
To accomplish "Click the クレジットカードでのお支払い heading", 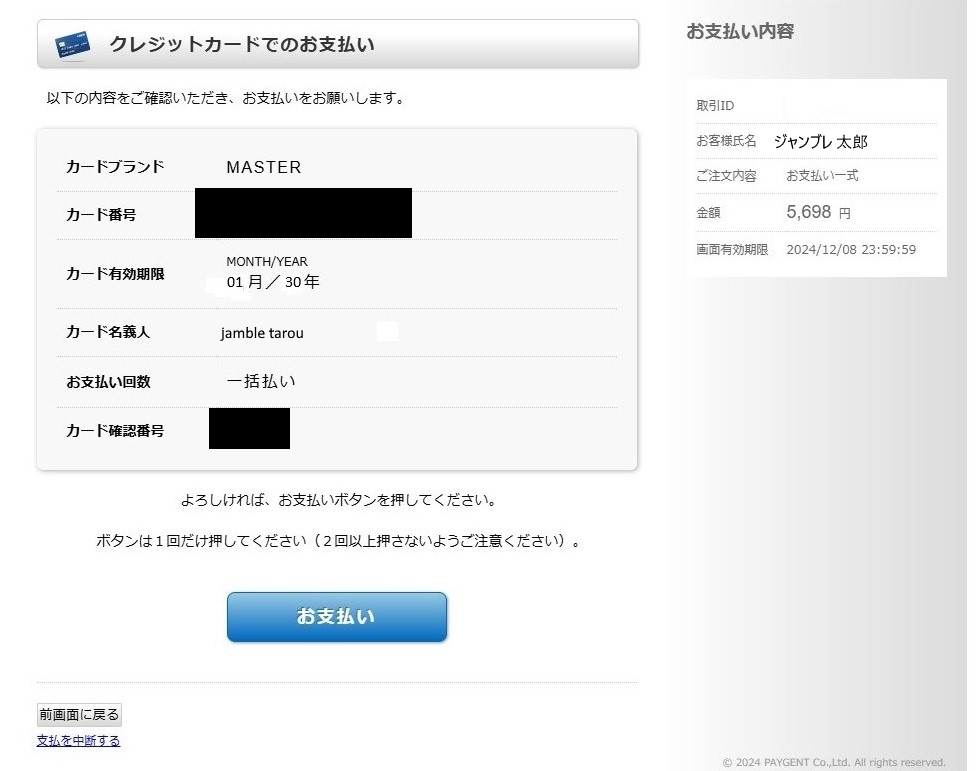I will click(242, 44).
